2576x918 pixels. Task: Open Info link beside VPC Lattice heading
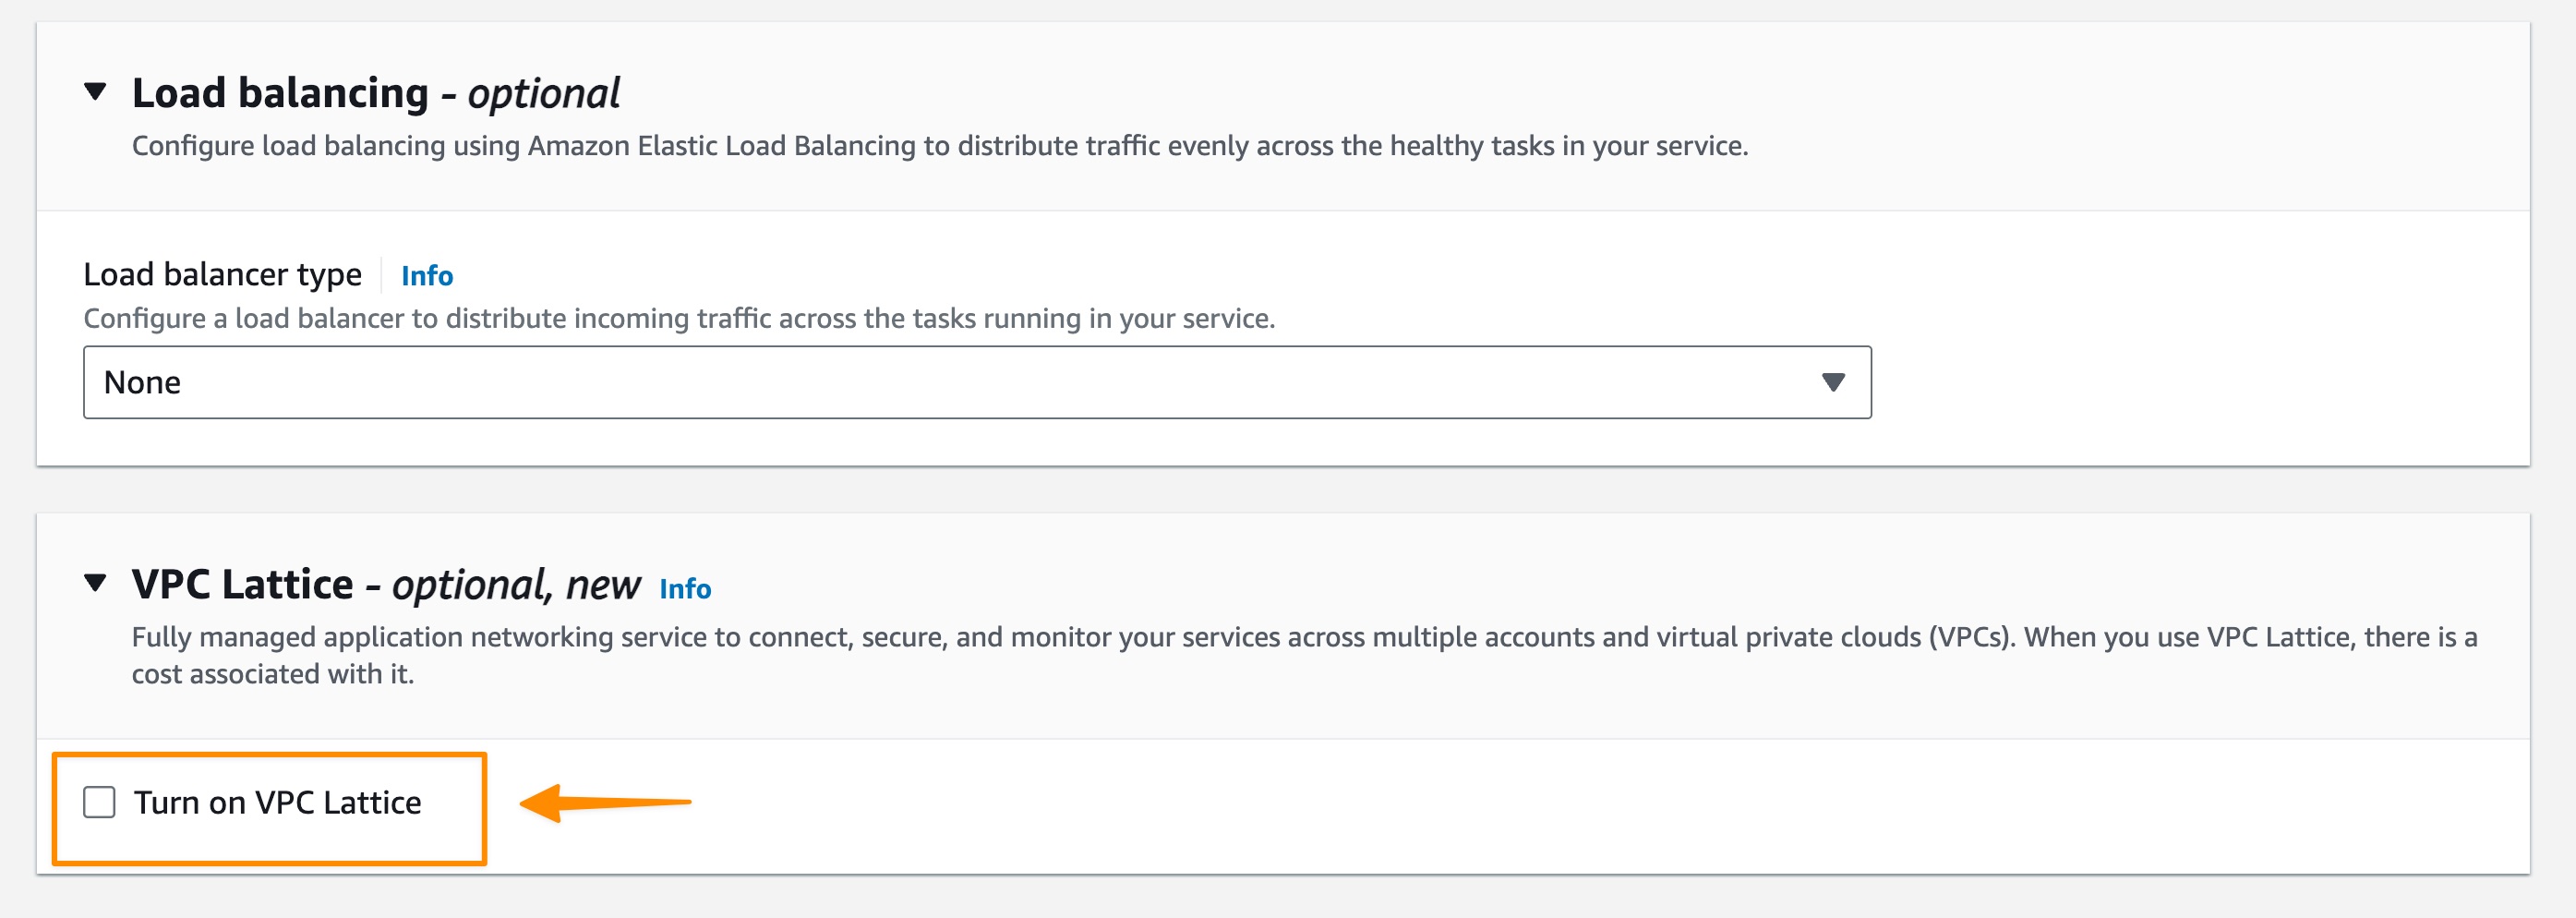(685, 589)
